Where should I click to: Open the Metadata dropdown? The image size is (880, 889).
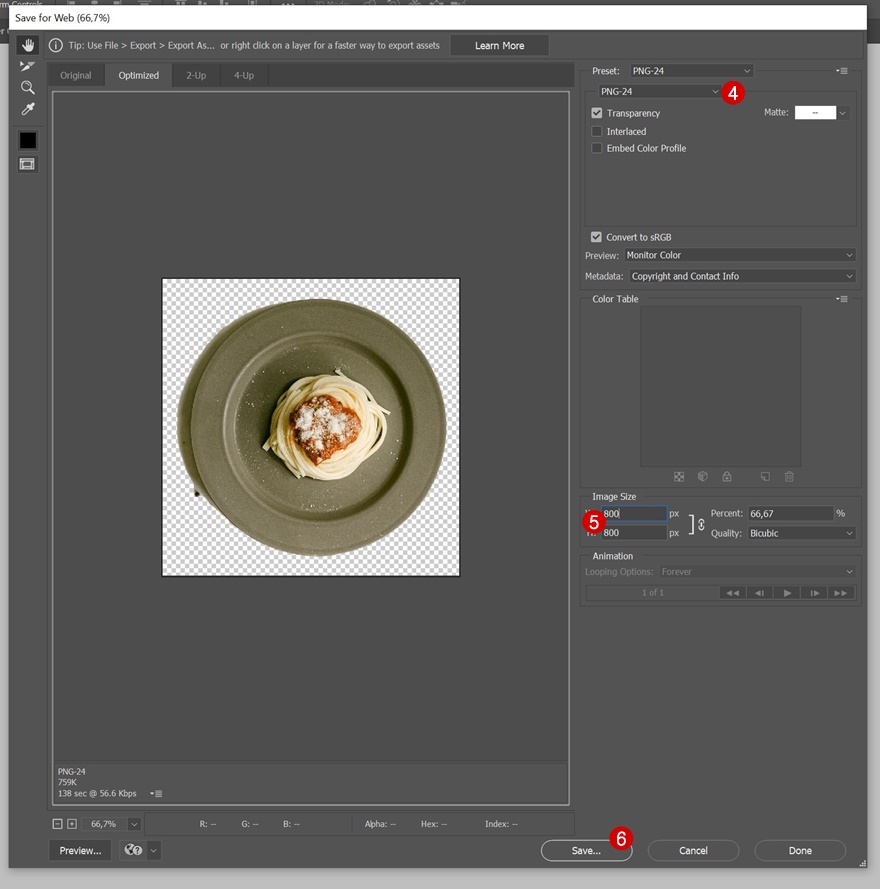743,276
